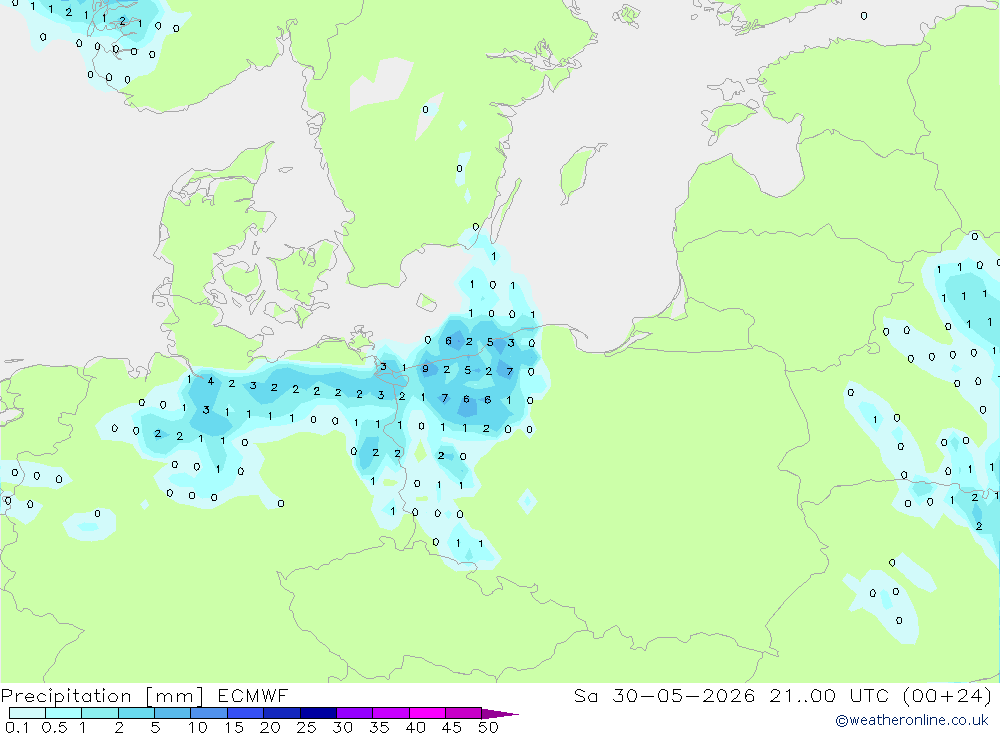Click the '9' precipitation value on the map
1000x733 pixels.
[x=425, y=369]
